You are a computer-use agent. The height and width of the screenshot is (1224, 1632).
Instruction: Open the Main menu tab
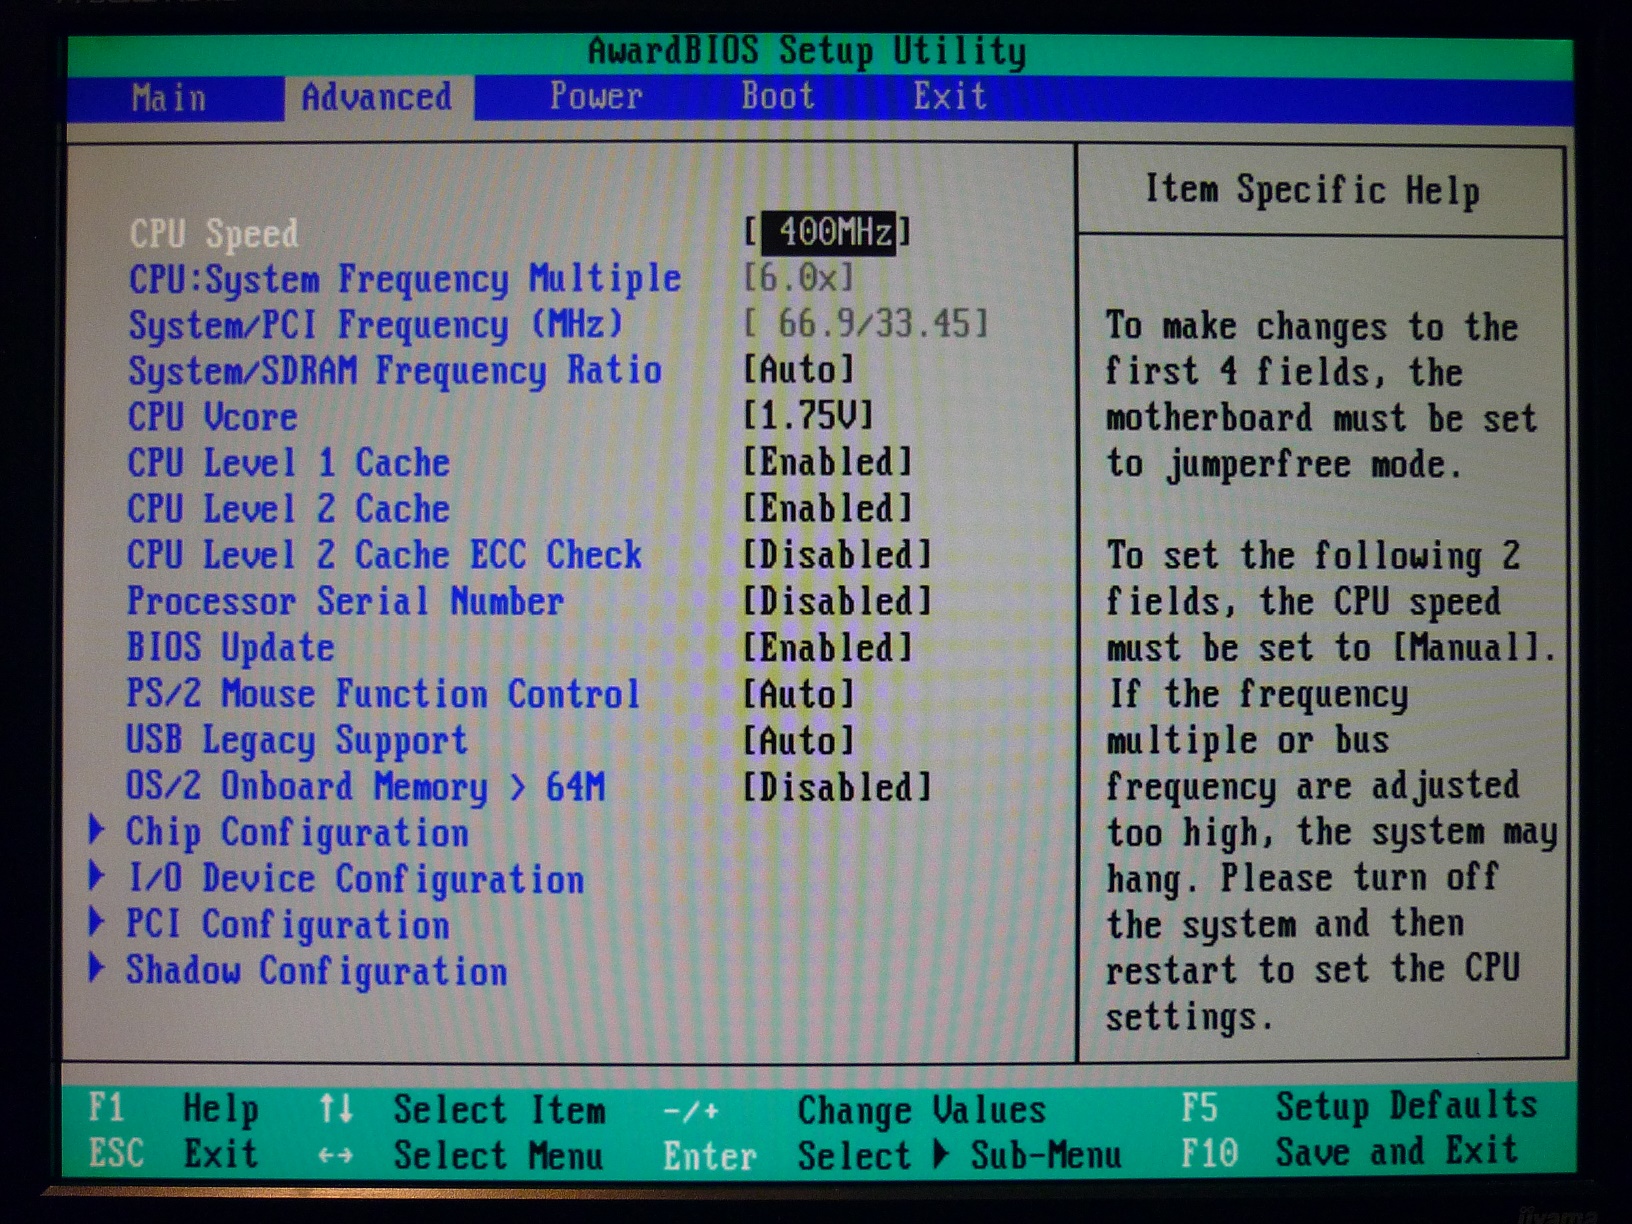pyautogui.click(x=169, y=98)
